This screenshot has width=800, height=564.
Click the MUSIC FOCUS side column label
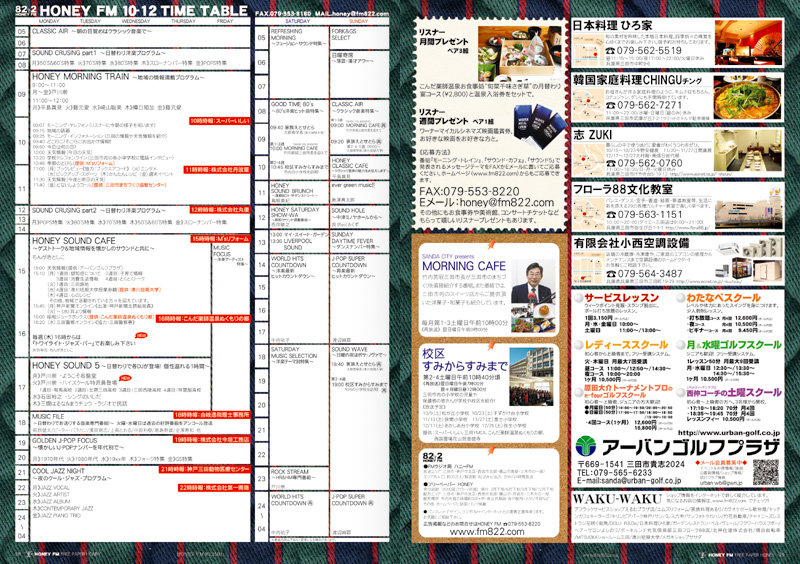click(x=221, y=251)
